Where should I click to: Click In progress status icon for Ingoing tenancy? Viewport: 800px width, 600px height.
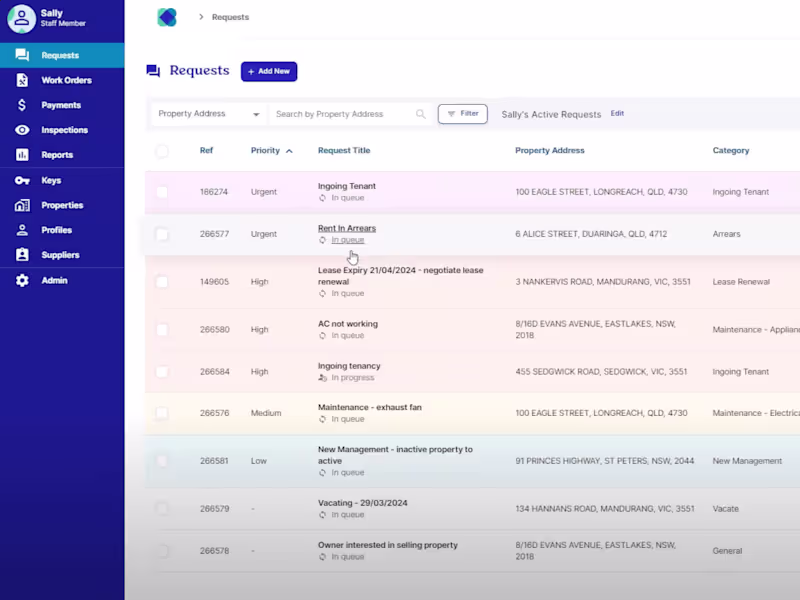[x=322, y=378]
